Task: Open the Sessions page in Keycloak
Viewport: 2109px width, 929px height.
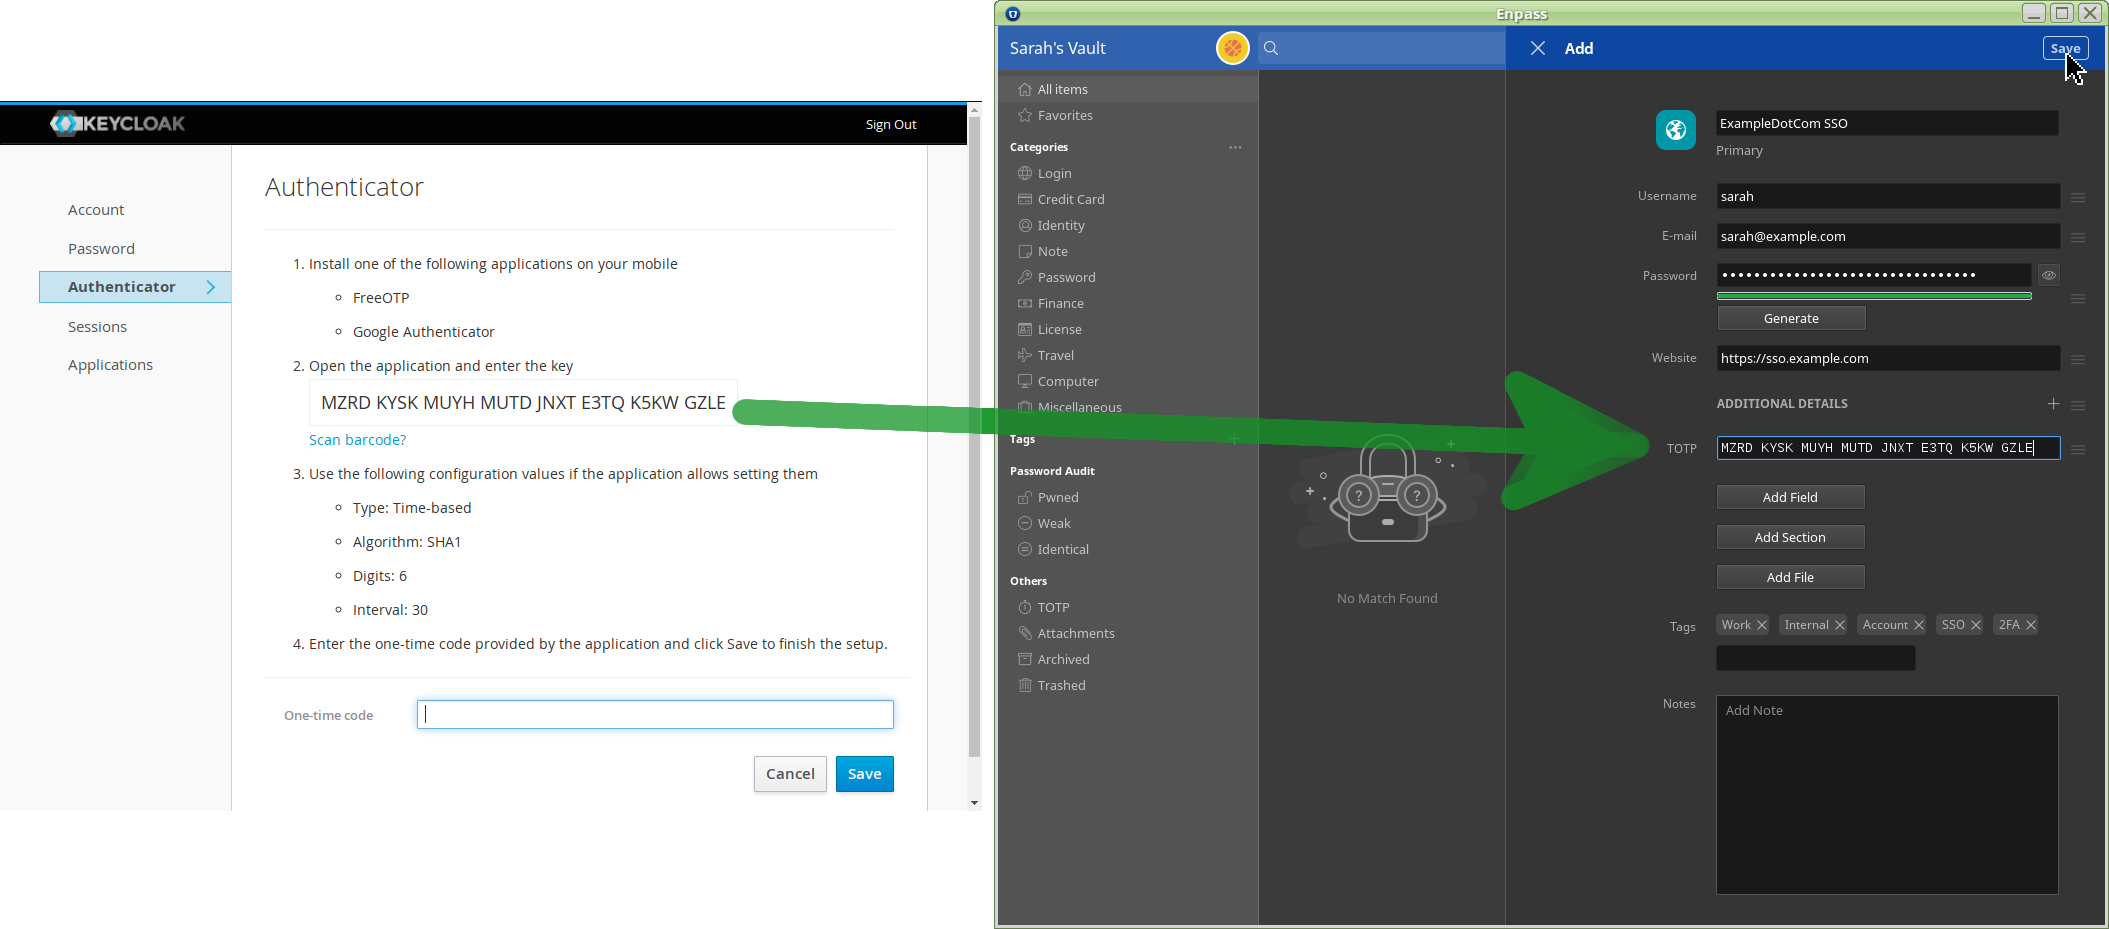Action: 97,327
